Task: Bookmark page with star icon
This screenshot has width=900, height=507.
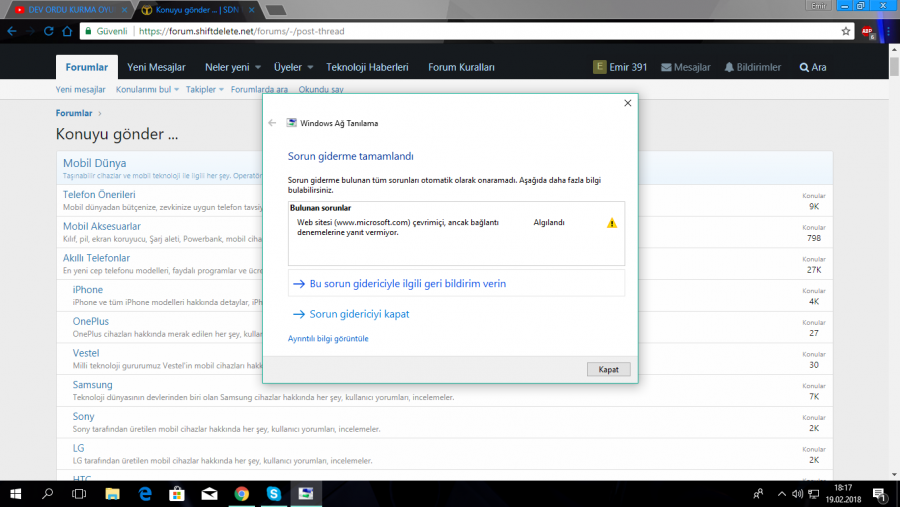Action: click(x=845, y=31)
